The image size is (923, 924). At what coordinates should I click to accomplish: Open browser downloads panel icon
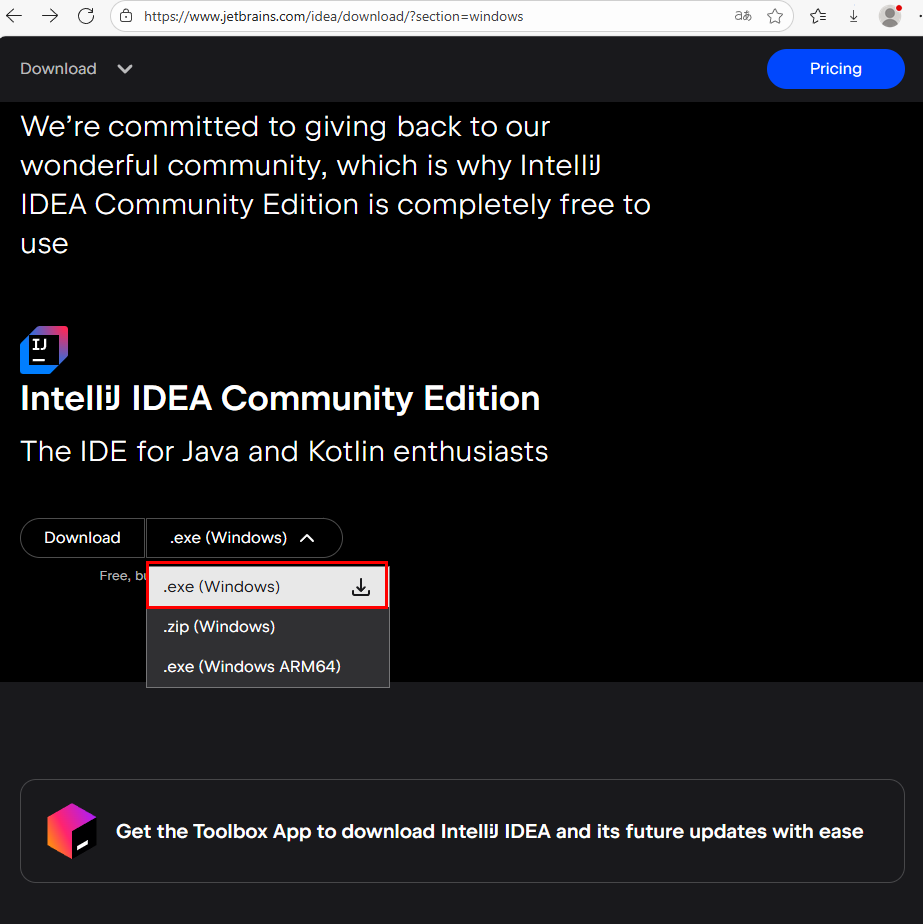click(x=853, y=16)
